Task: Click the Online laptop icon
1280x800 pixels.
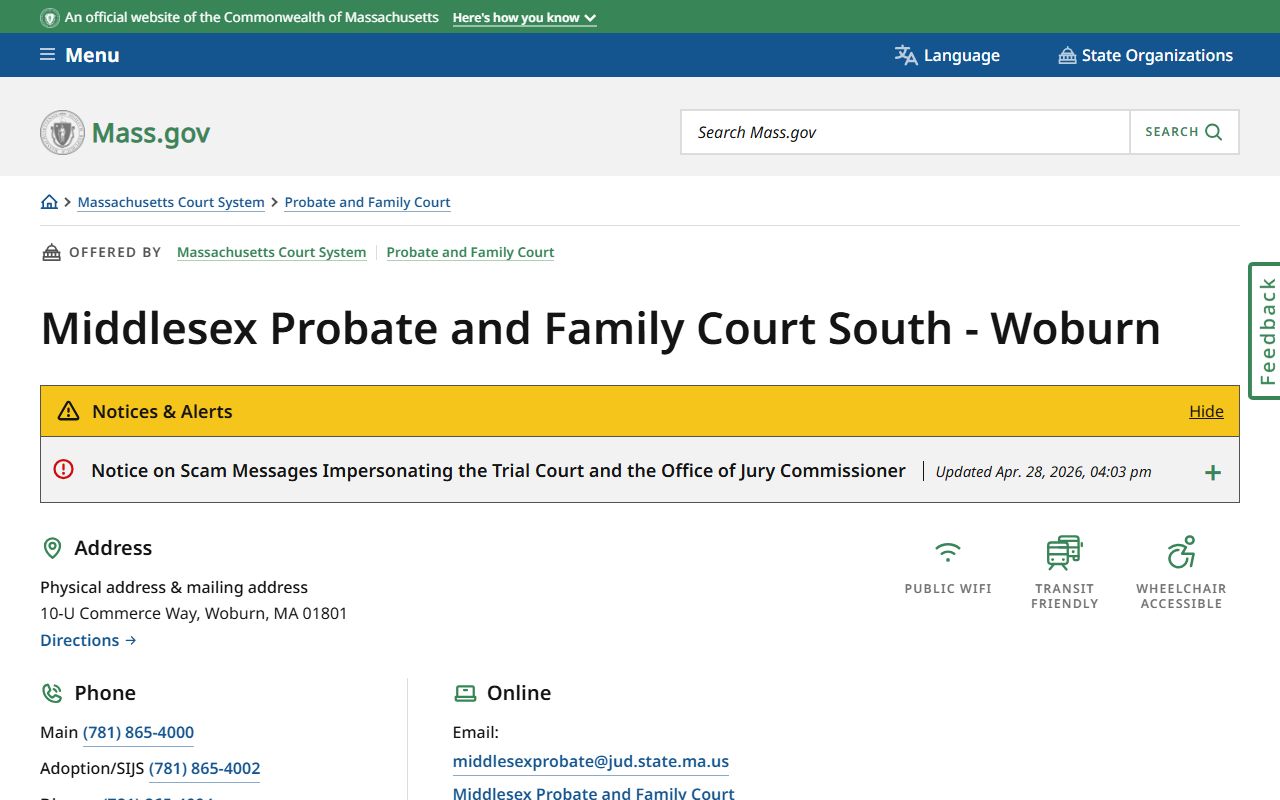Action: click(x=465, y=693)
